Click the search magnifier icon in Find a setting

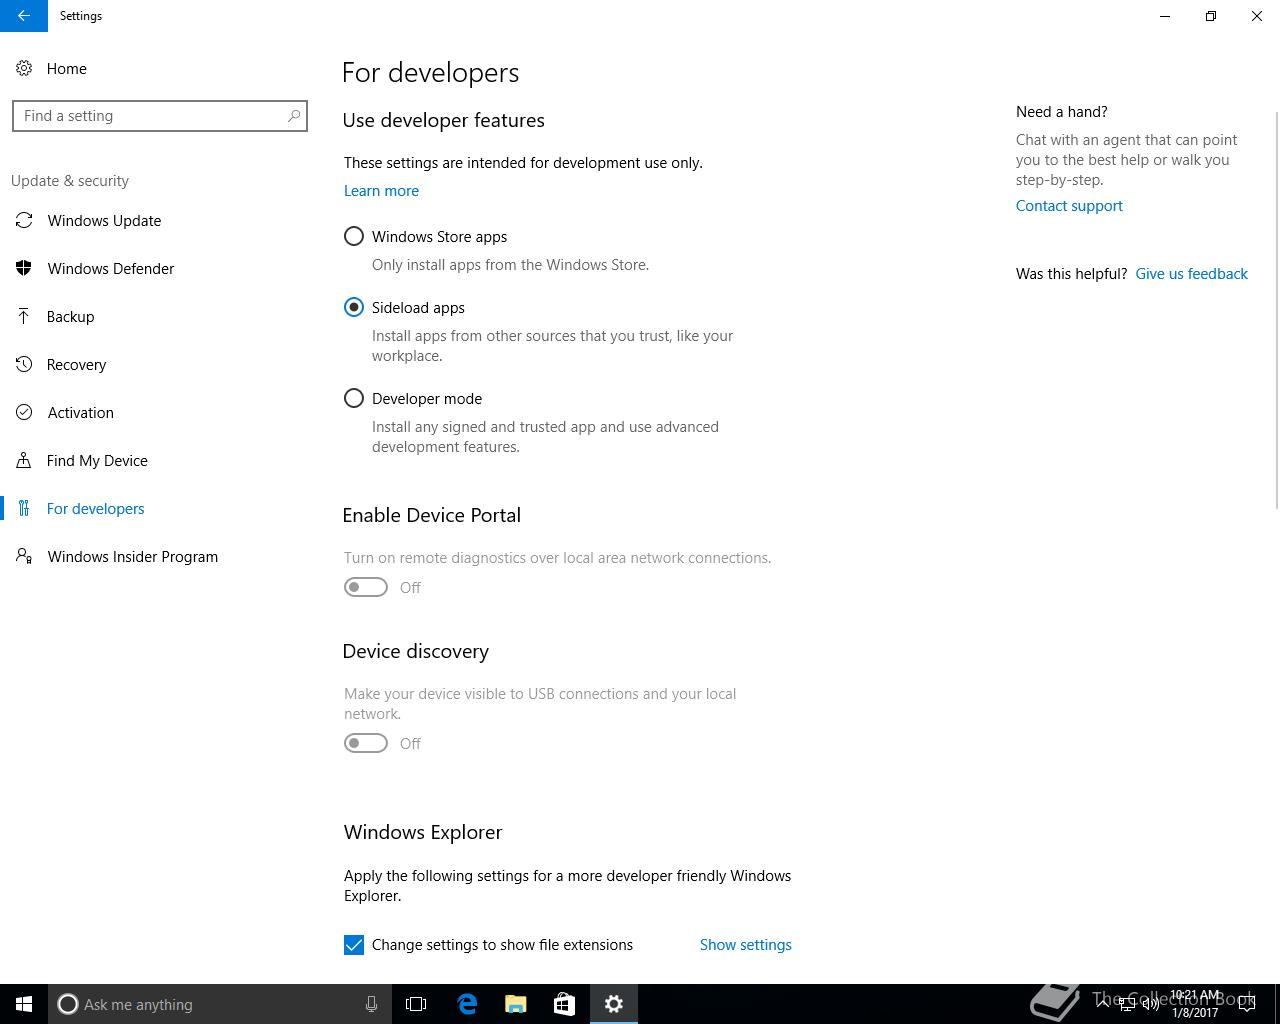(x=294, y=116)
